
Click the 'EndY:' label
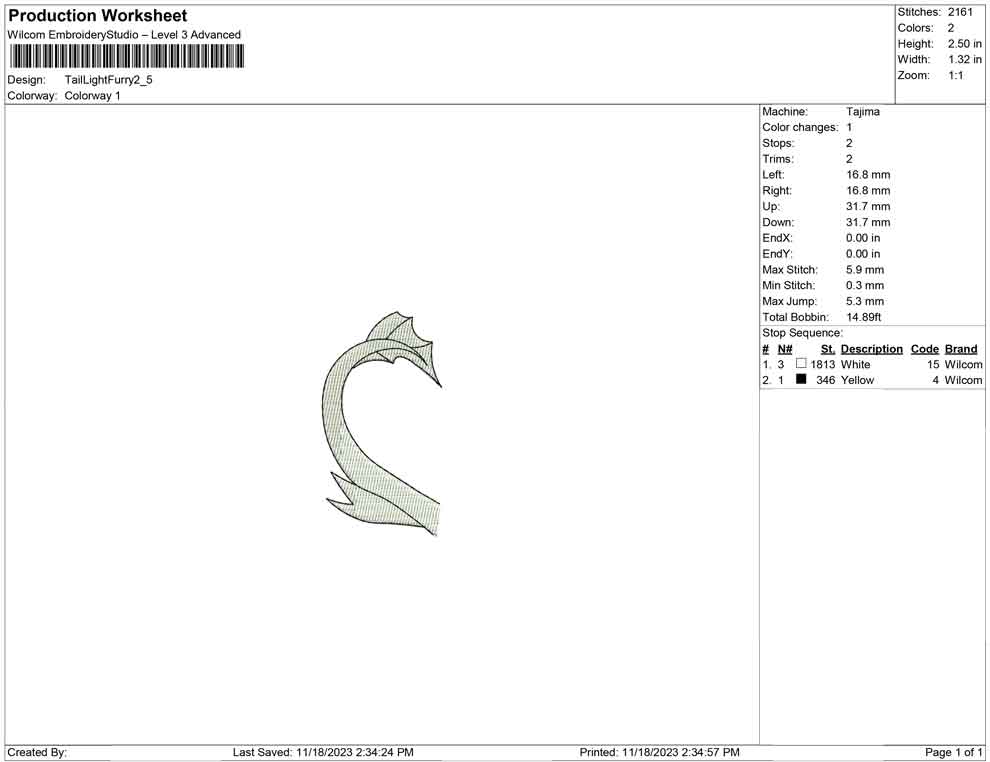(777, 254)
